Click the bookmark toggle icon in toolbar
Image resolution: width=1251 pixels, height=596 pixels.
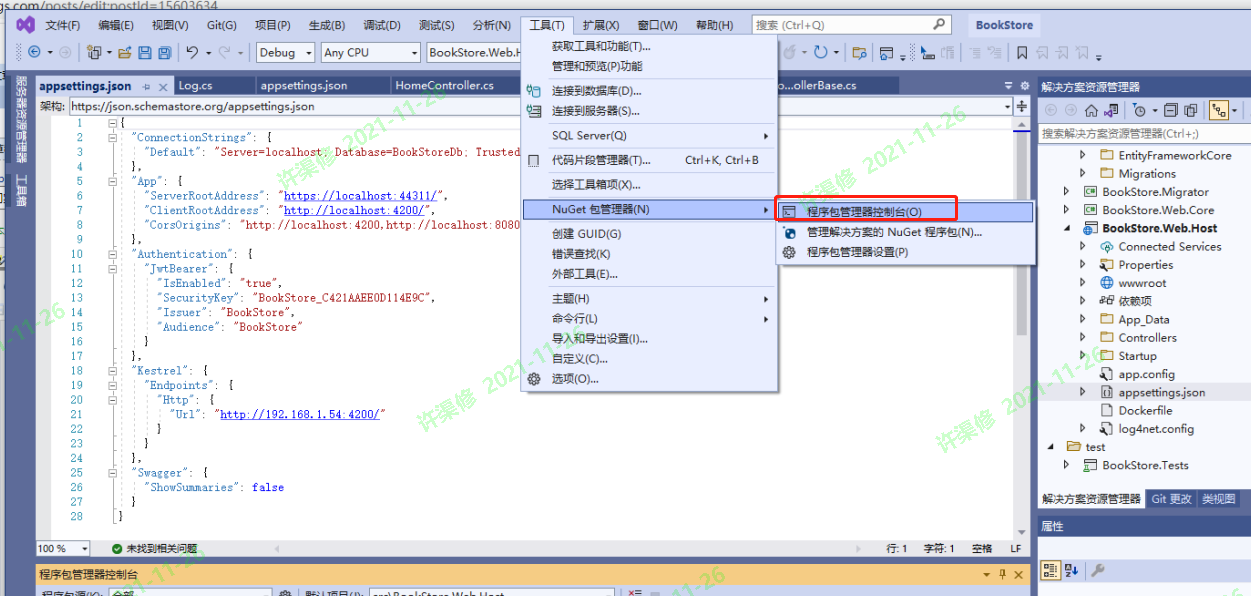click(1022, 52)
